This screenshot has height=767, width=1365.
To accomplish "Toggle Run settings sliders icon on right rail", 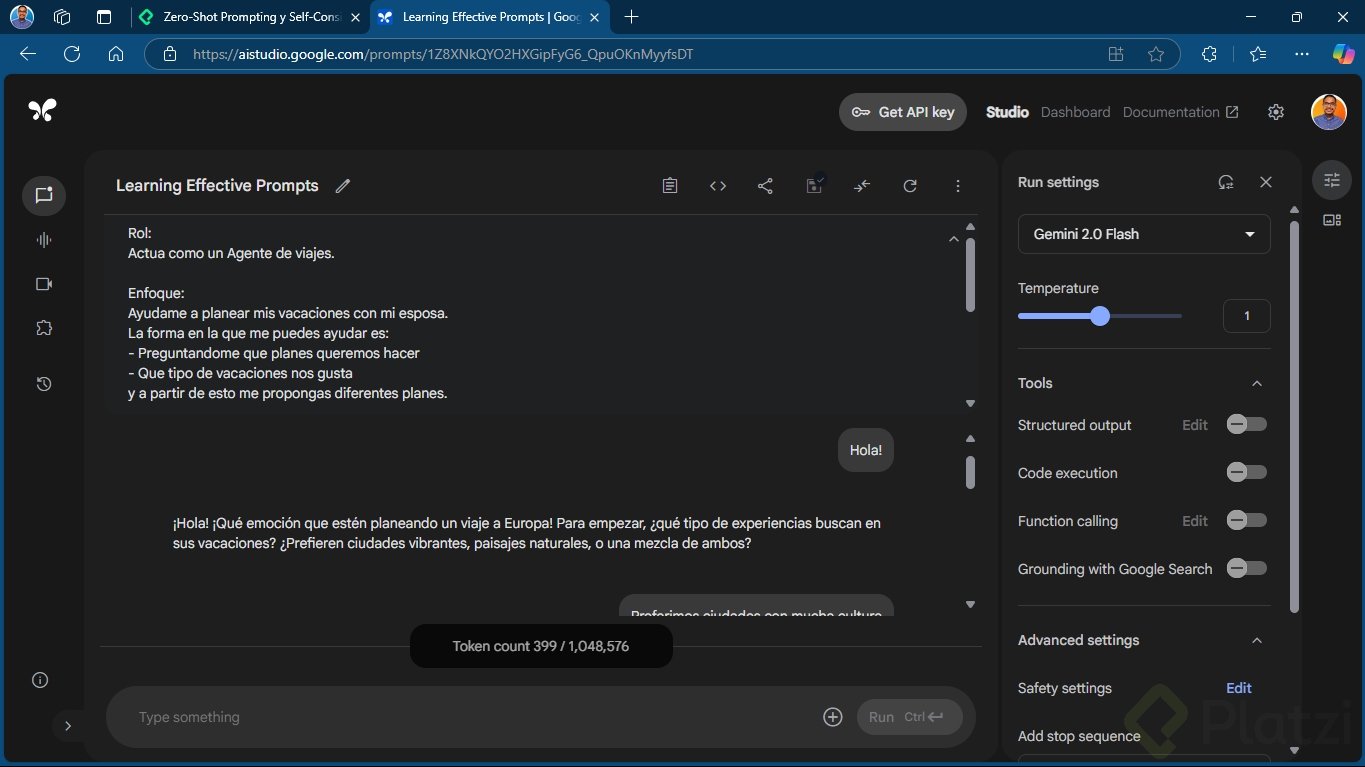I will (x=1332, y=180).
